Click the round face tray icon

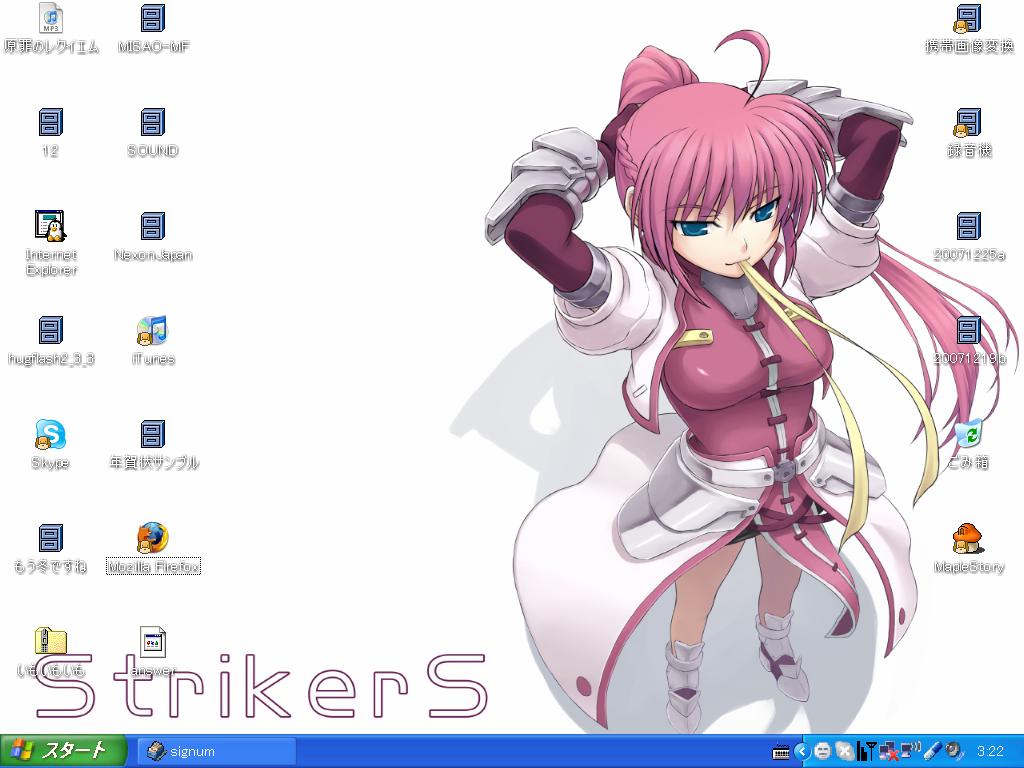pyautogui.click(x=823, y=752)
